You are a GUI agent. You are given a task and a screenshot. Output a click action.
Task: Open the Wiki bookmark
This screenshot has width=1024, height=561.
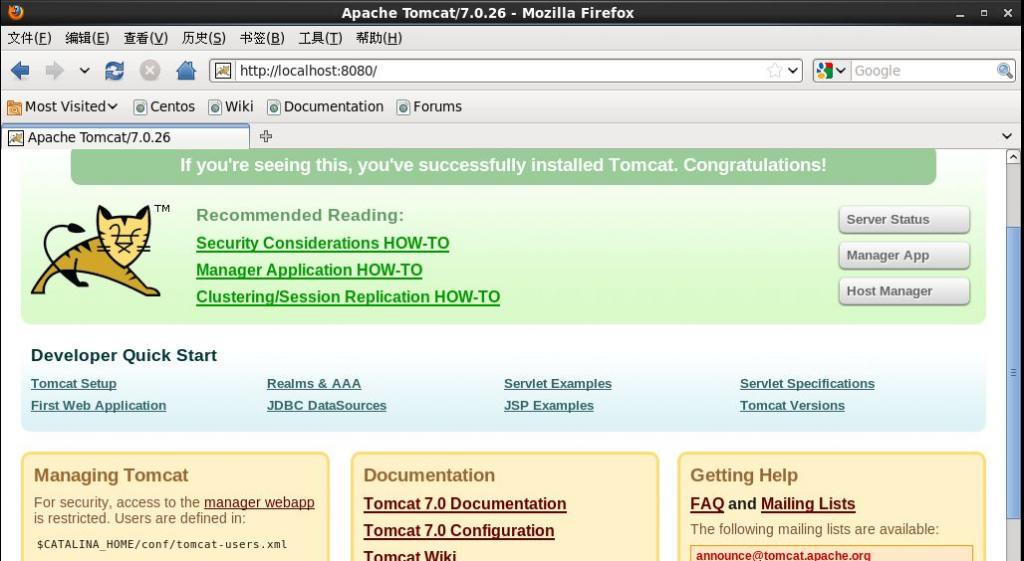231,106
